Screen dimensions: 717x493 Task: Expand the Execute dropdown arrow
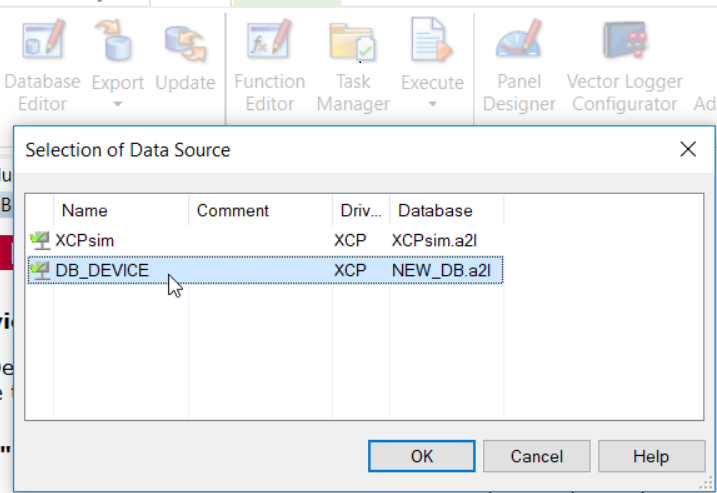pos(432,104)
